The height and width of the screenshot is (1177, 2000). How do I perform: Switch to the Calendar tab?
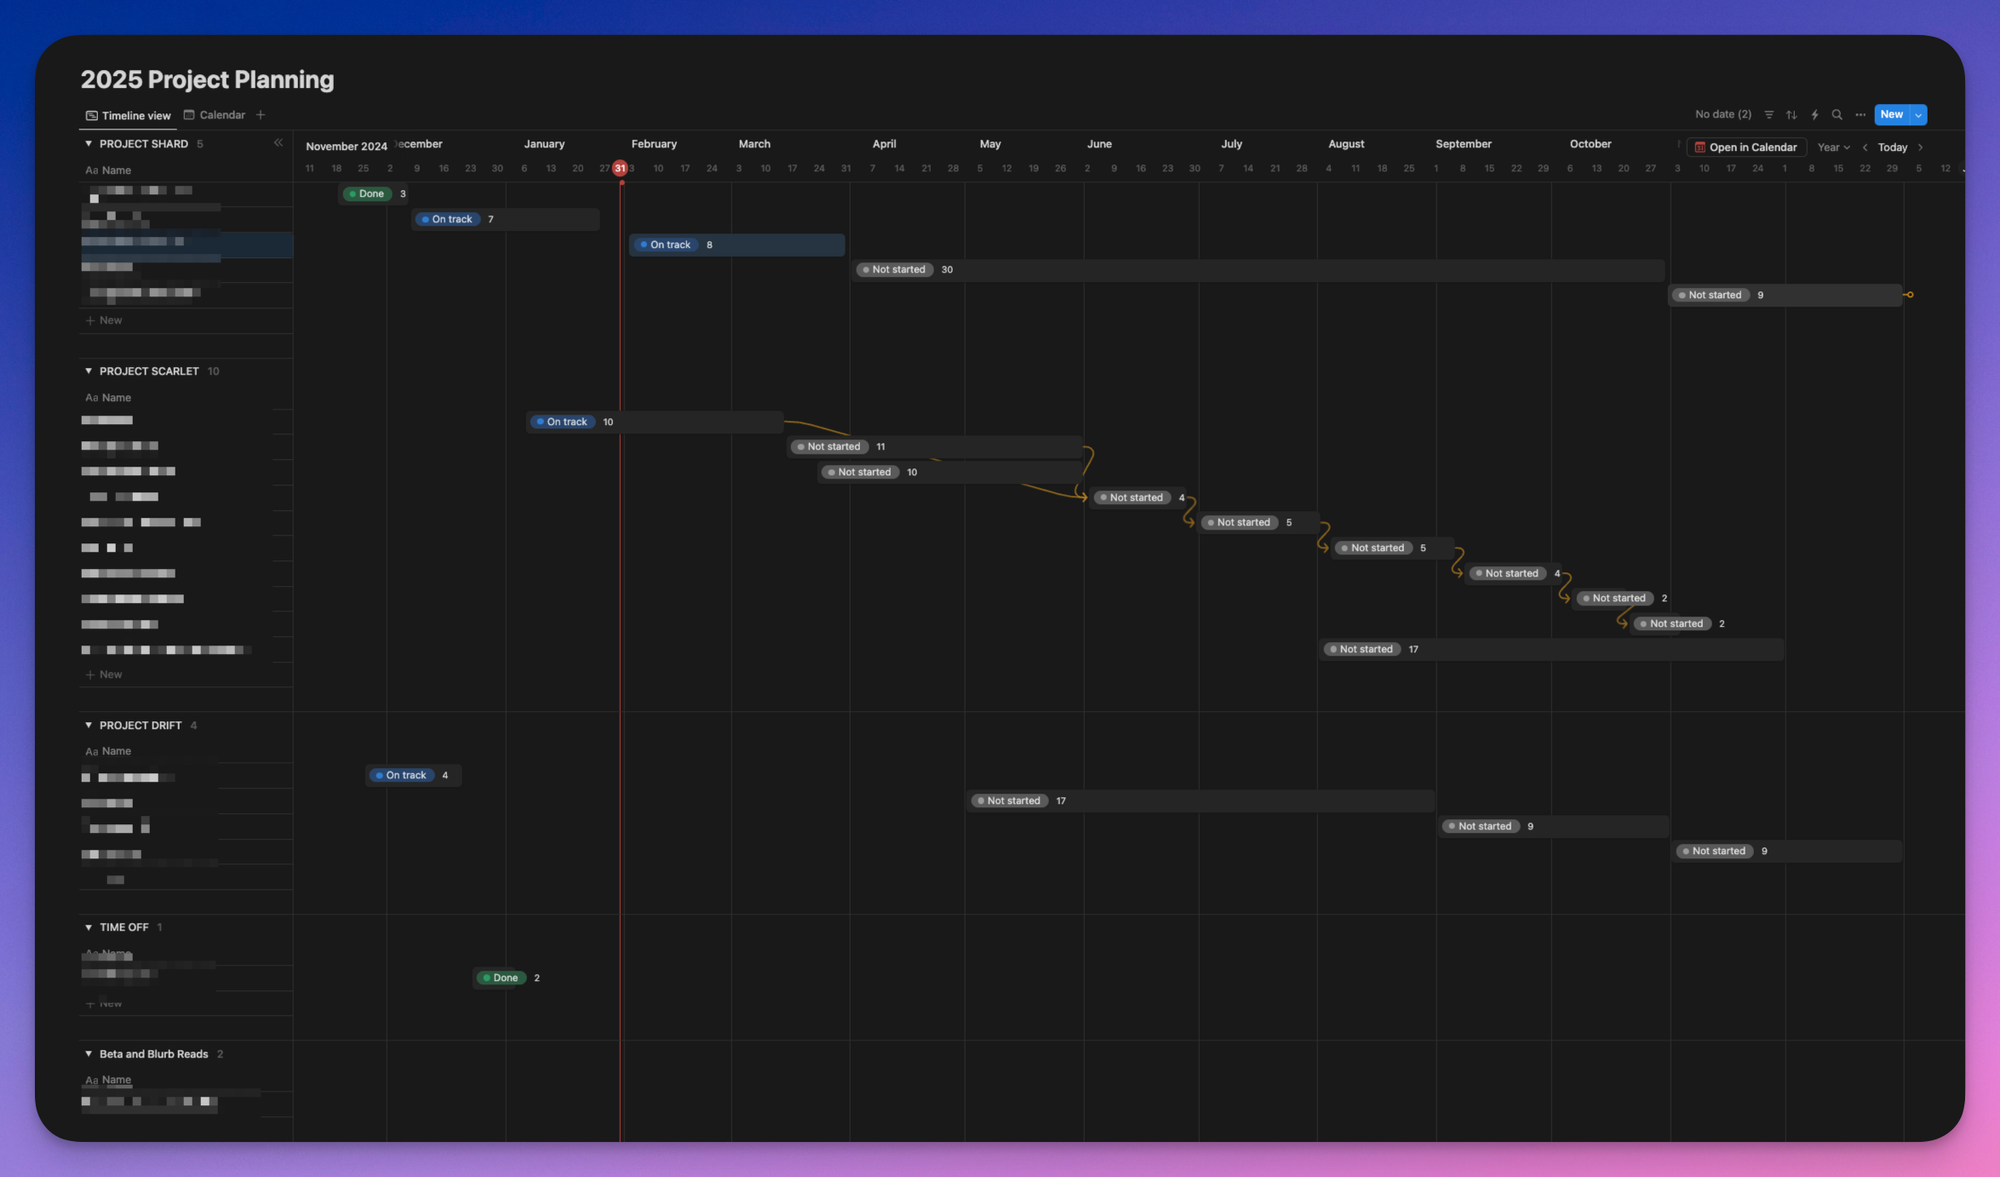[x=214, y=115]
